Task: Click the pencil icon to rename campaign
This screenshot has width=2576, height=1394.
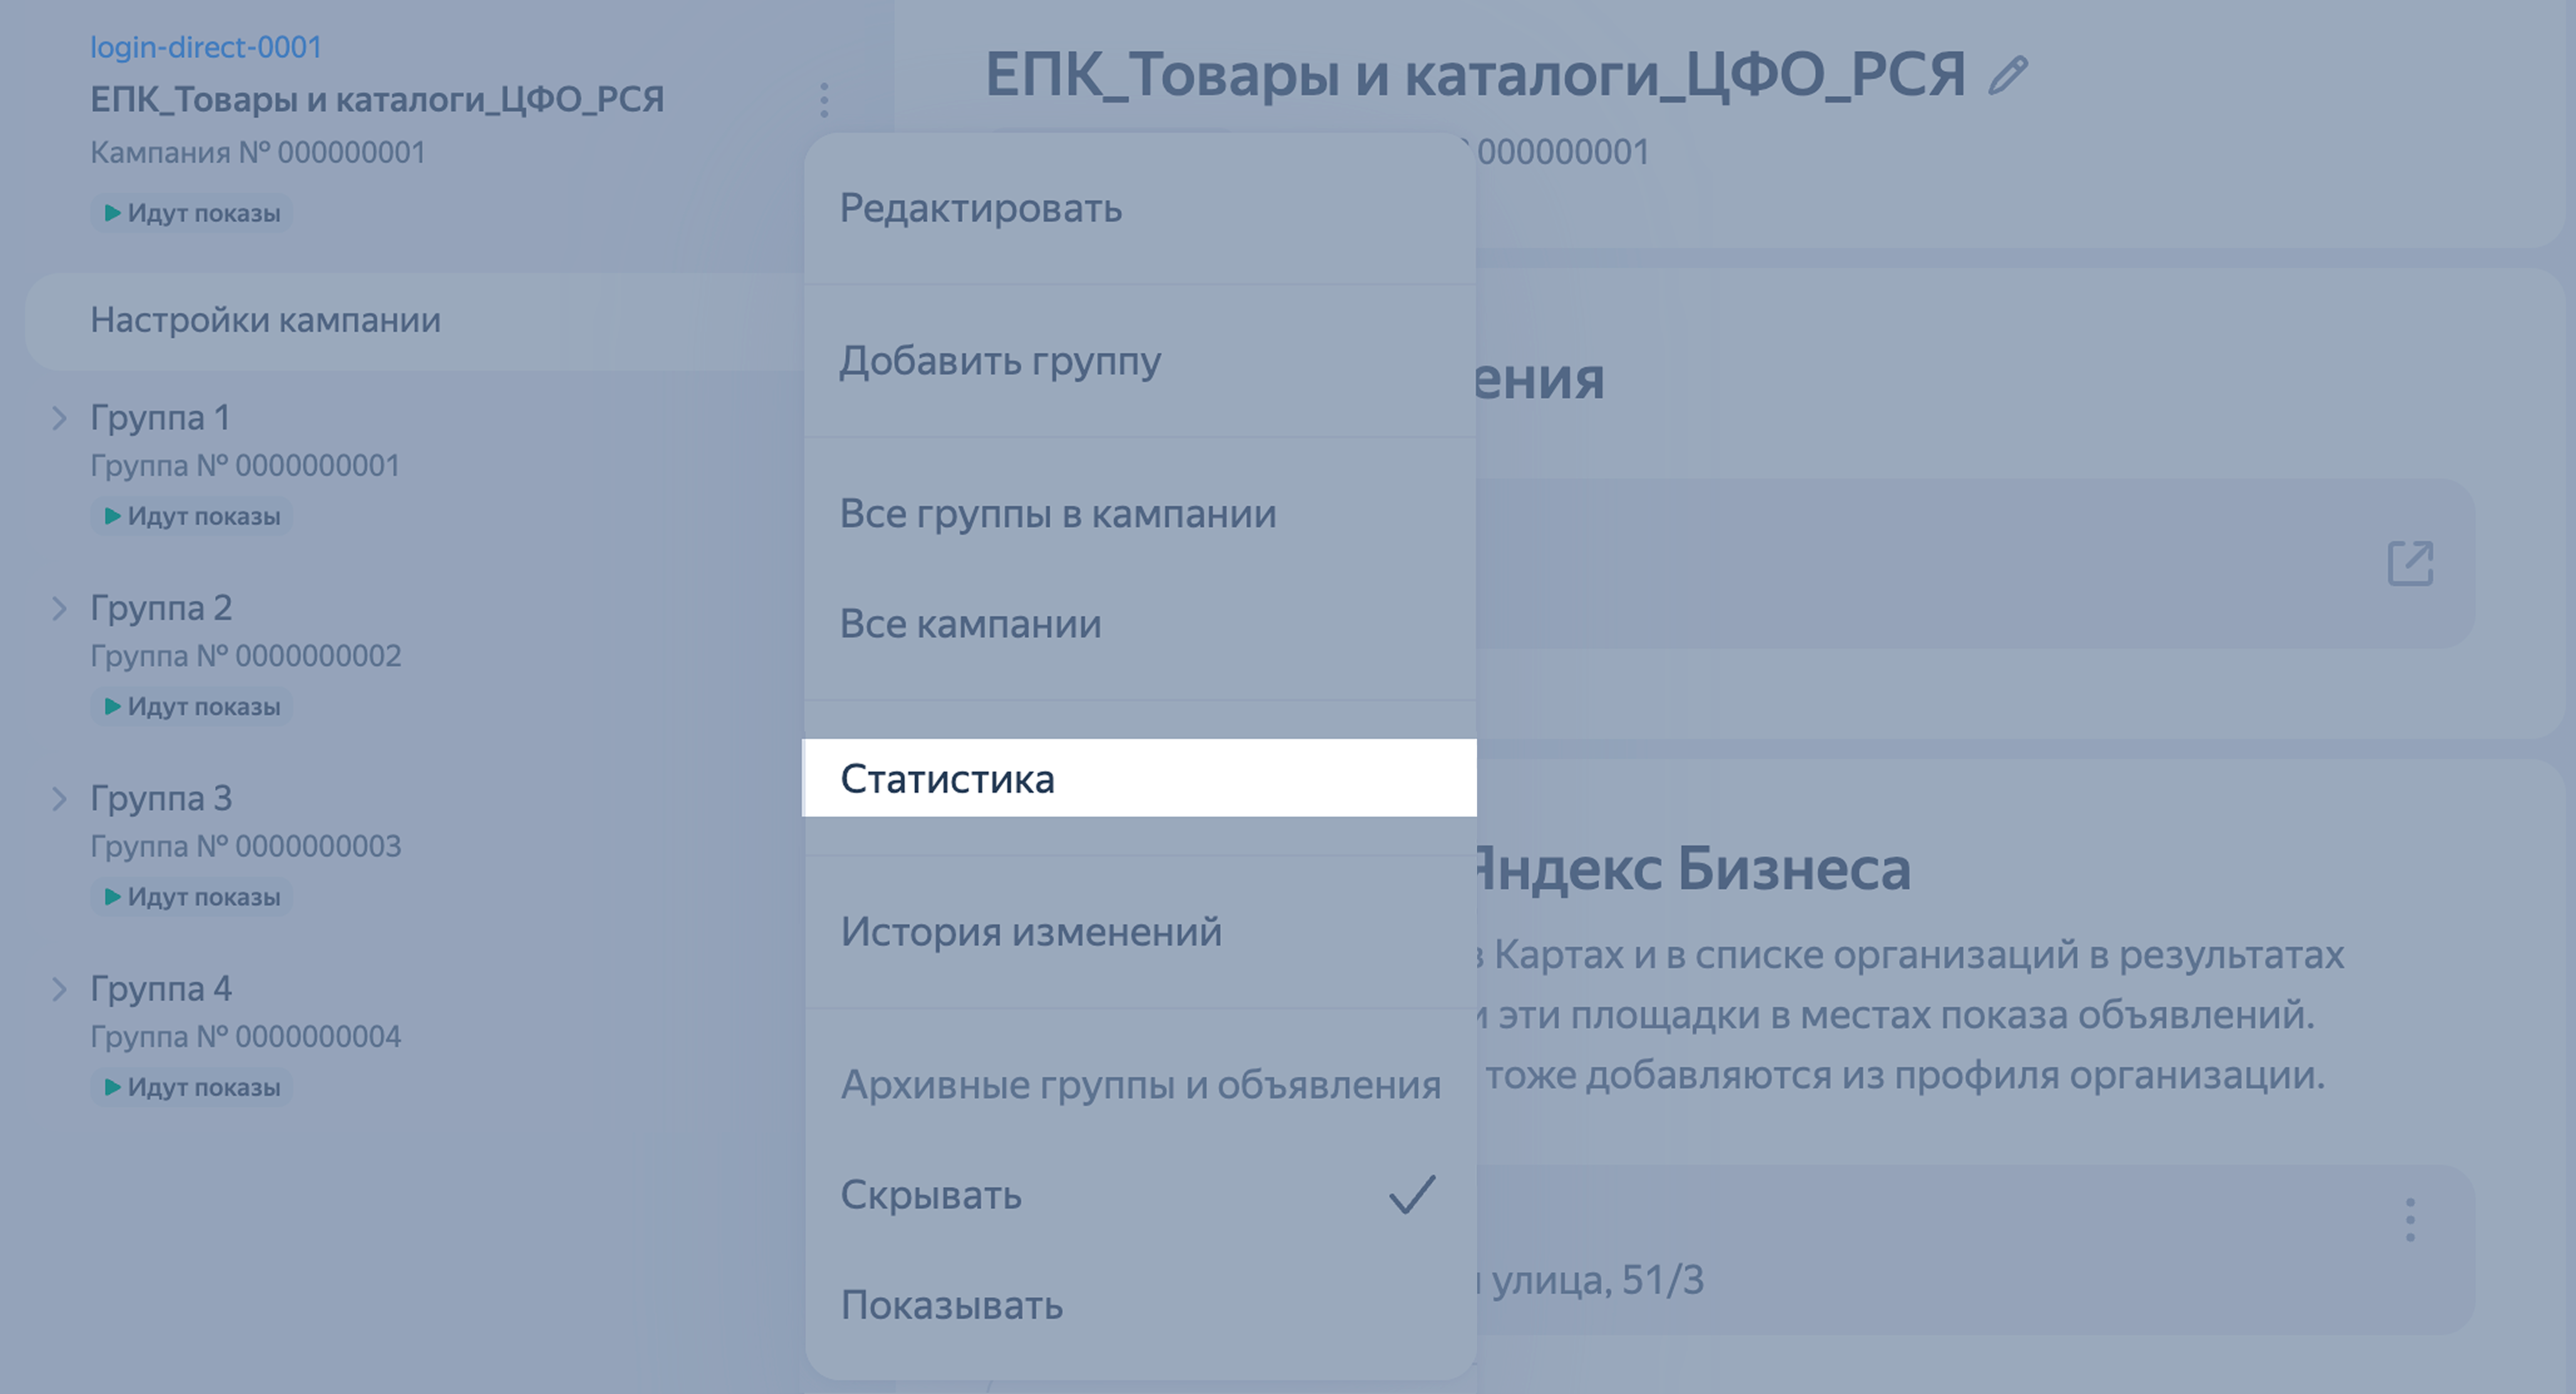Action: [2008, 76]
